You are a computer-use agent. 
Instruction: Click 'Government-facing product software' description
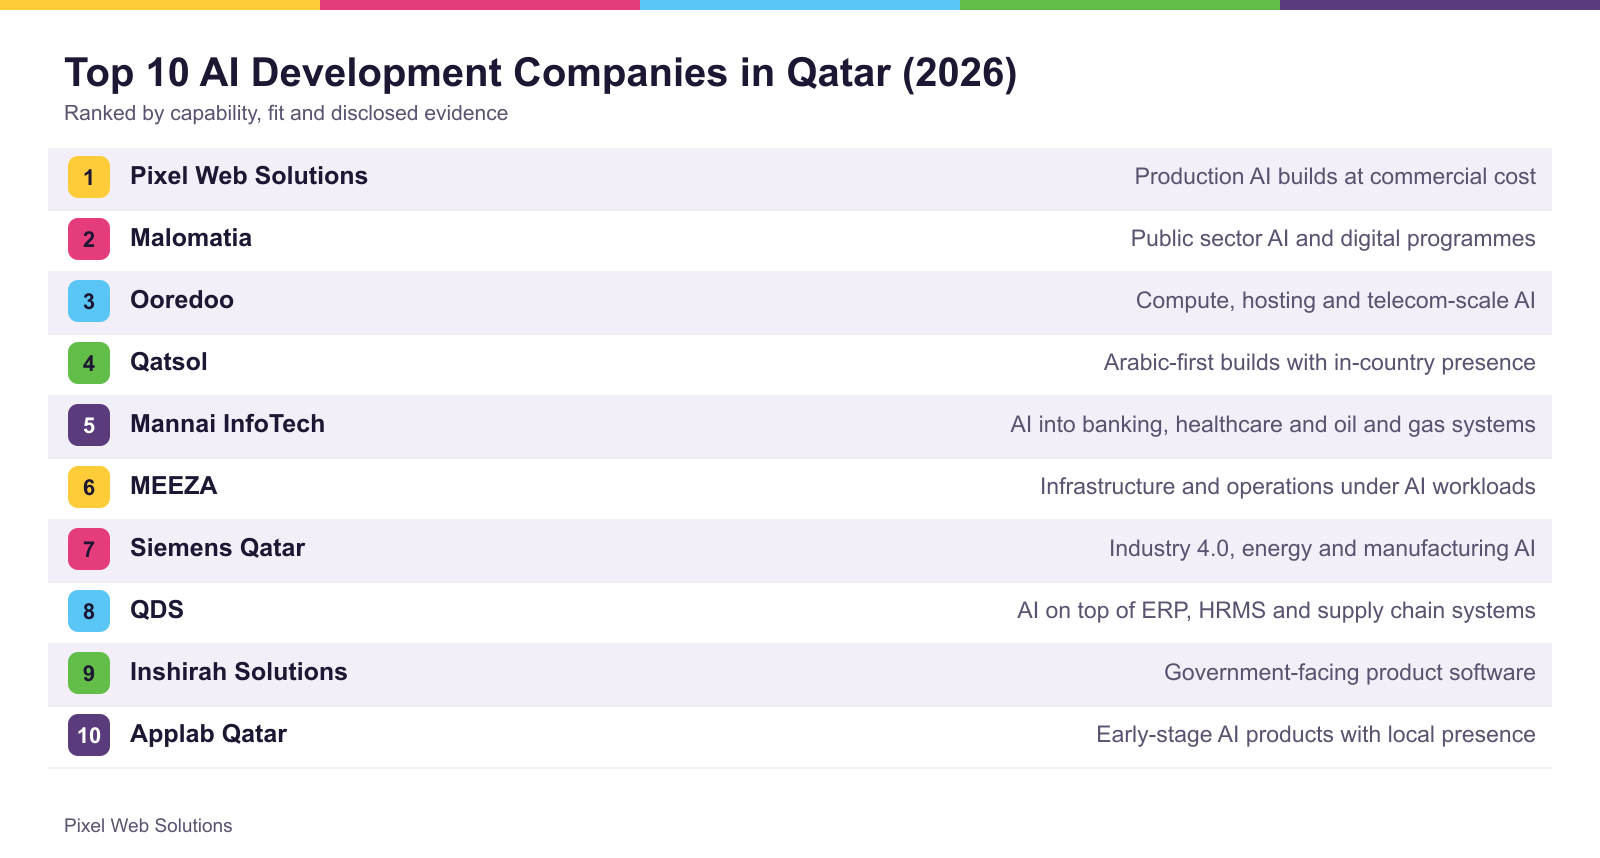coord(1349,673)
